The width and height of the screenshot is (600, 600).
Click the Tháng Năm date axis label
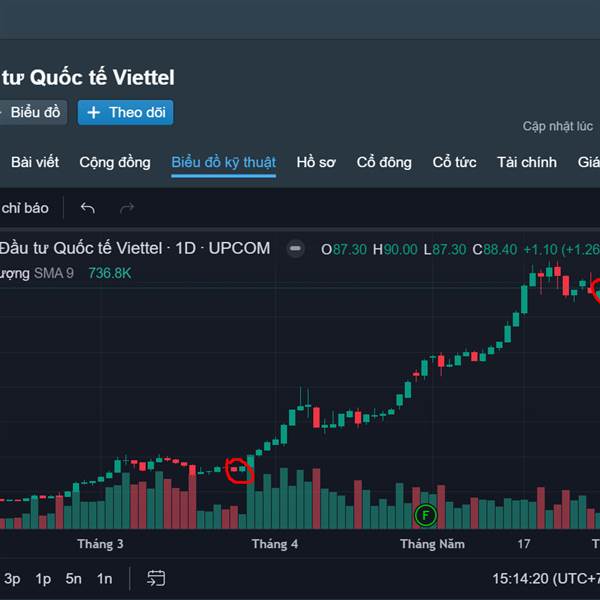coord(432,544)
